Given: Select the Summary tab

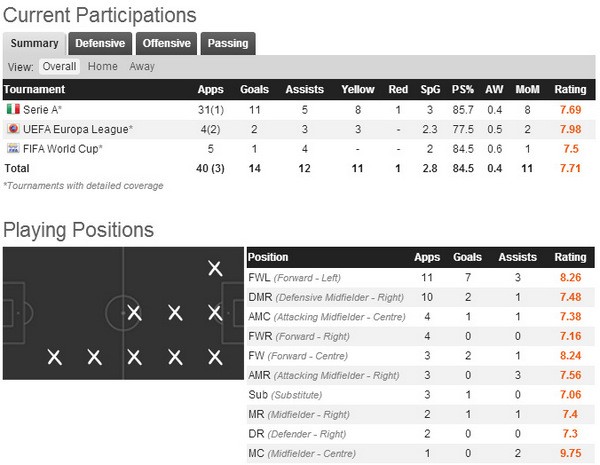Looking at the screenshot, I should (34, 43).
